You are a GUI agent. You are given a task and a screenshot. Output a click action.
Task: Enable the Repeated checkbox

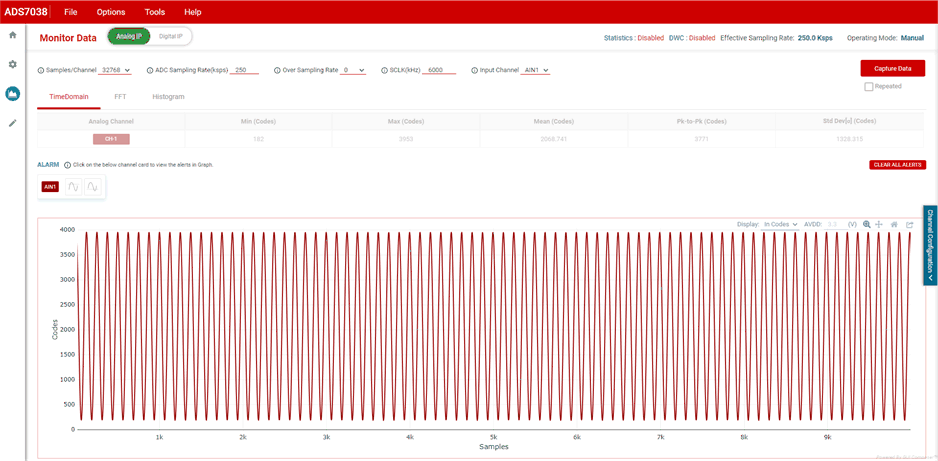869,87
